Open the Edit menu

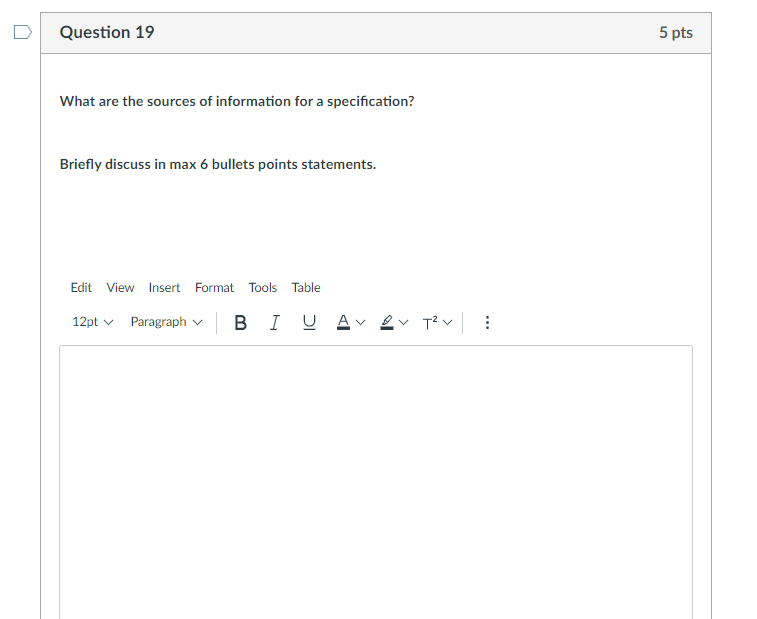81,288
